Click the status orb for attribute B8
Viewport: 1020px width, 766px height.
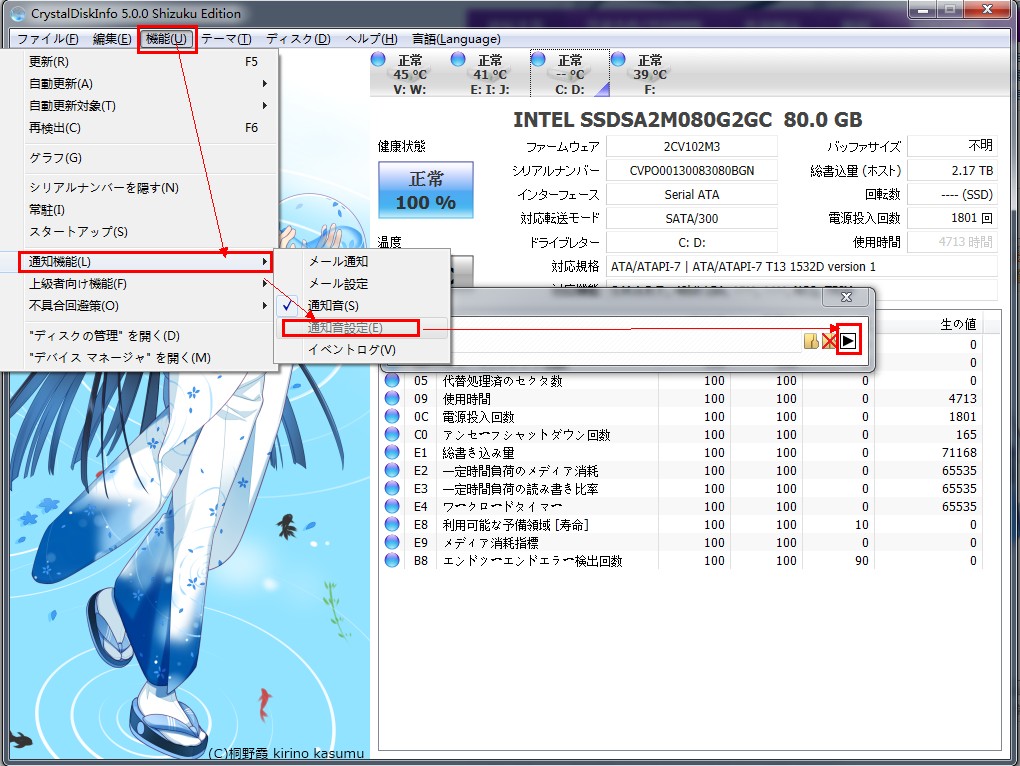tap(392, 561)
